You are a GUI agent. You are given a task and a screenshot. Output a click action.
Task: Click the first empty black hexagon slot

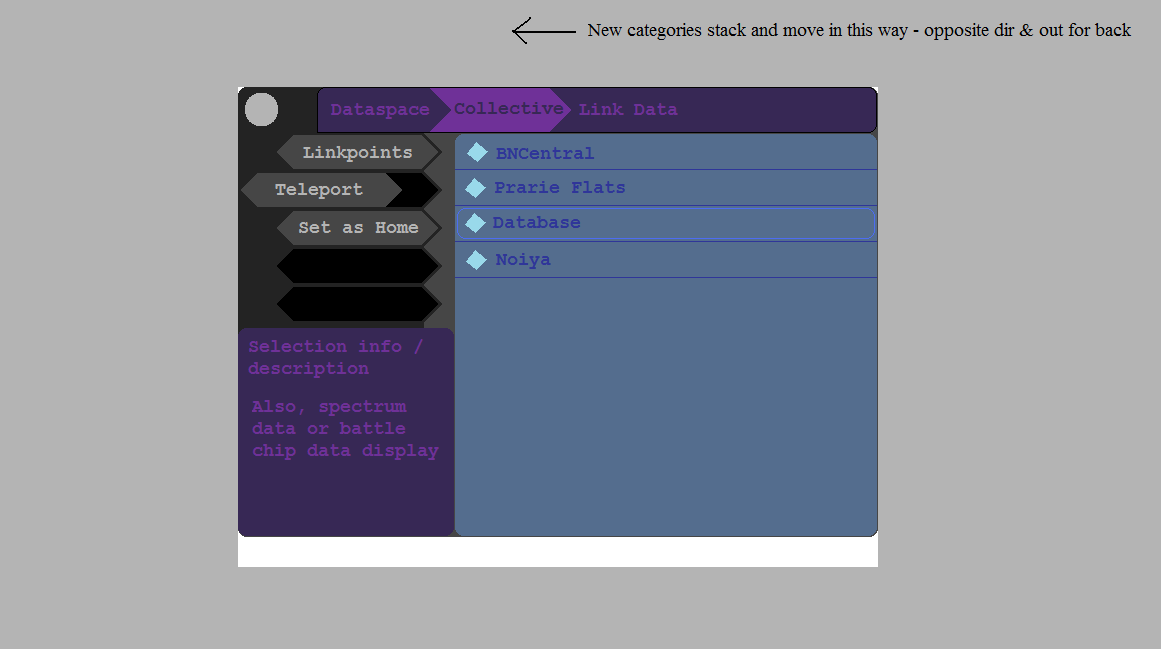(x=358, y=266)
